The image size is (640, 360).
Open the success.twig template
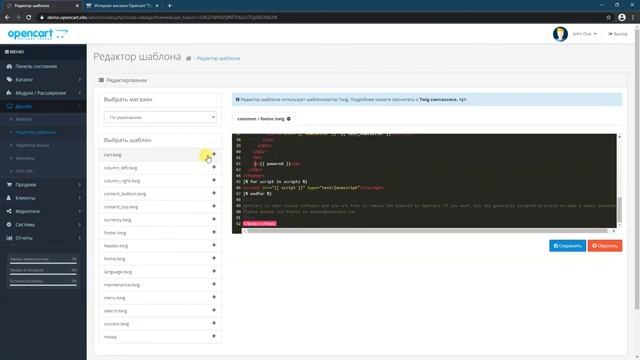[160, 324]
